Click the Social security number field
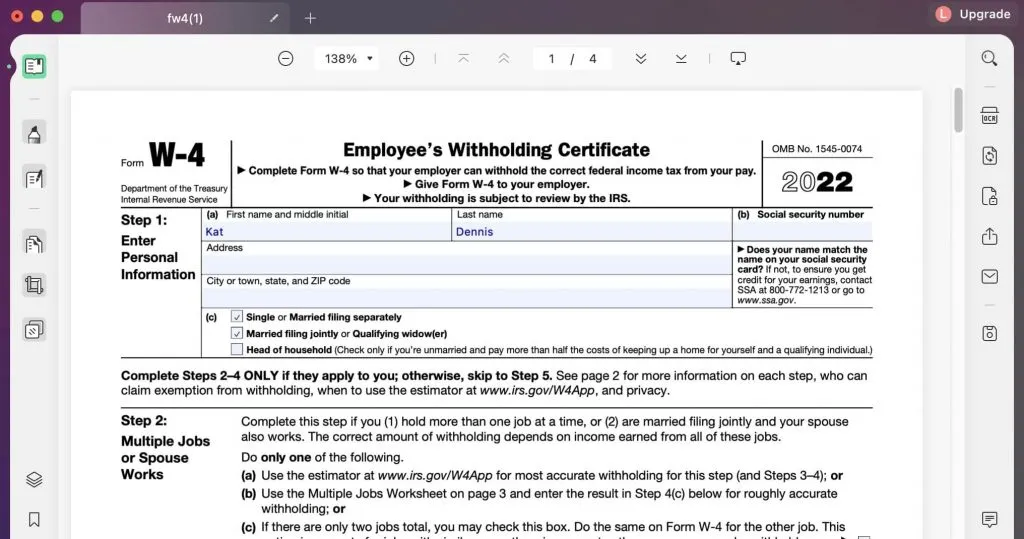The height and width of the screenshot is (539, 1024). 803,231
